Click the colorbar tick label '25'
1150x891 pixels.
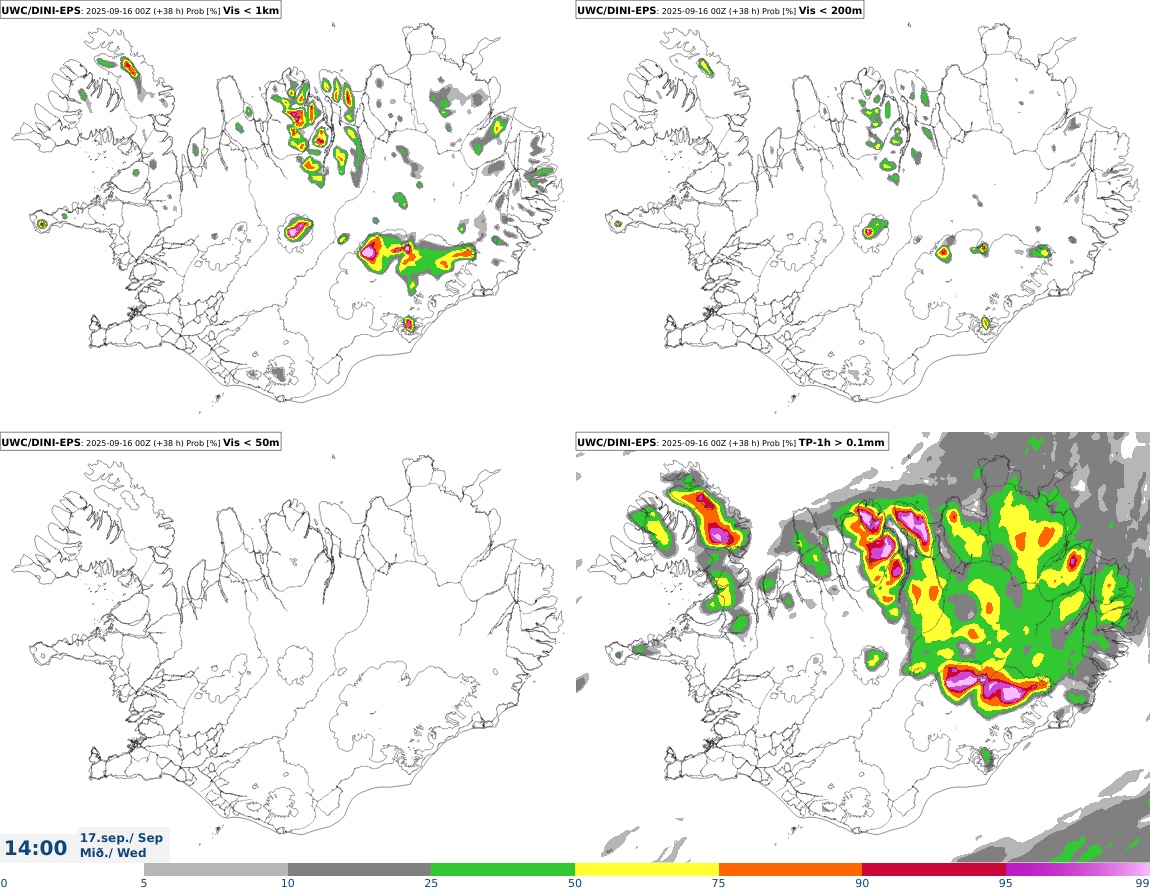point(431,884)
